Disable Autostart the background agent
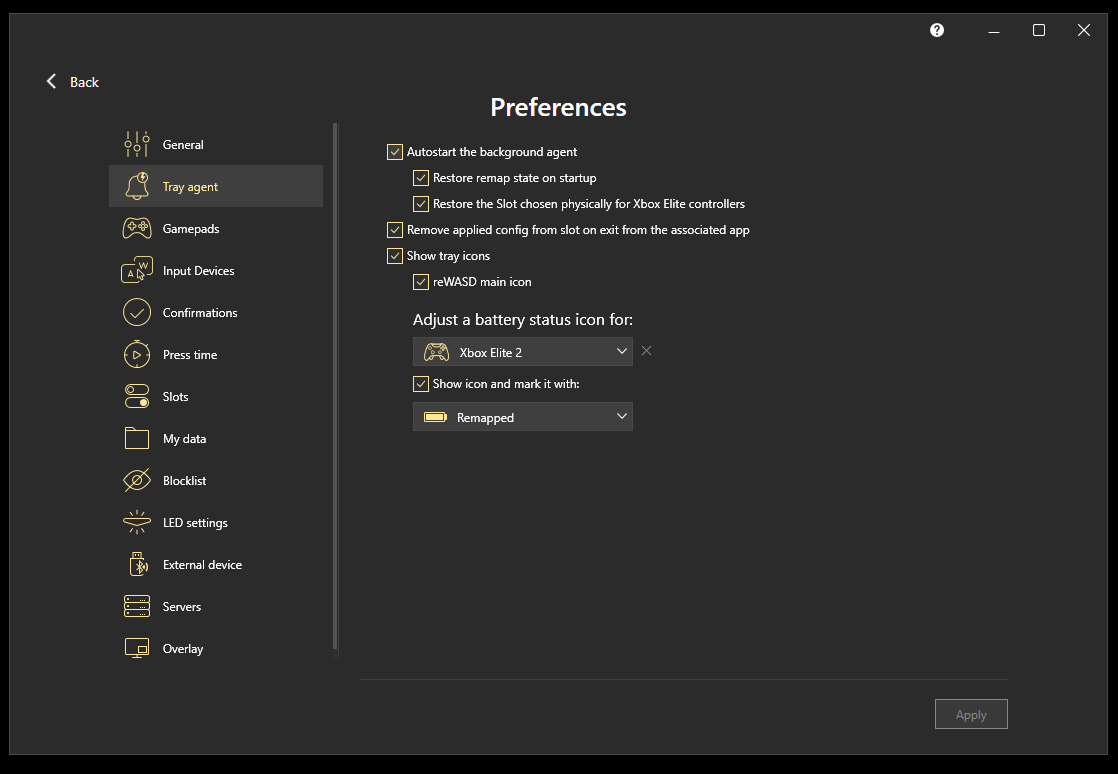The image size is (1118, 774). click(x=395, y=152)
